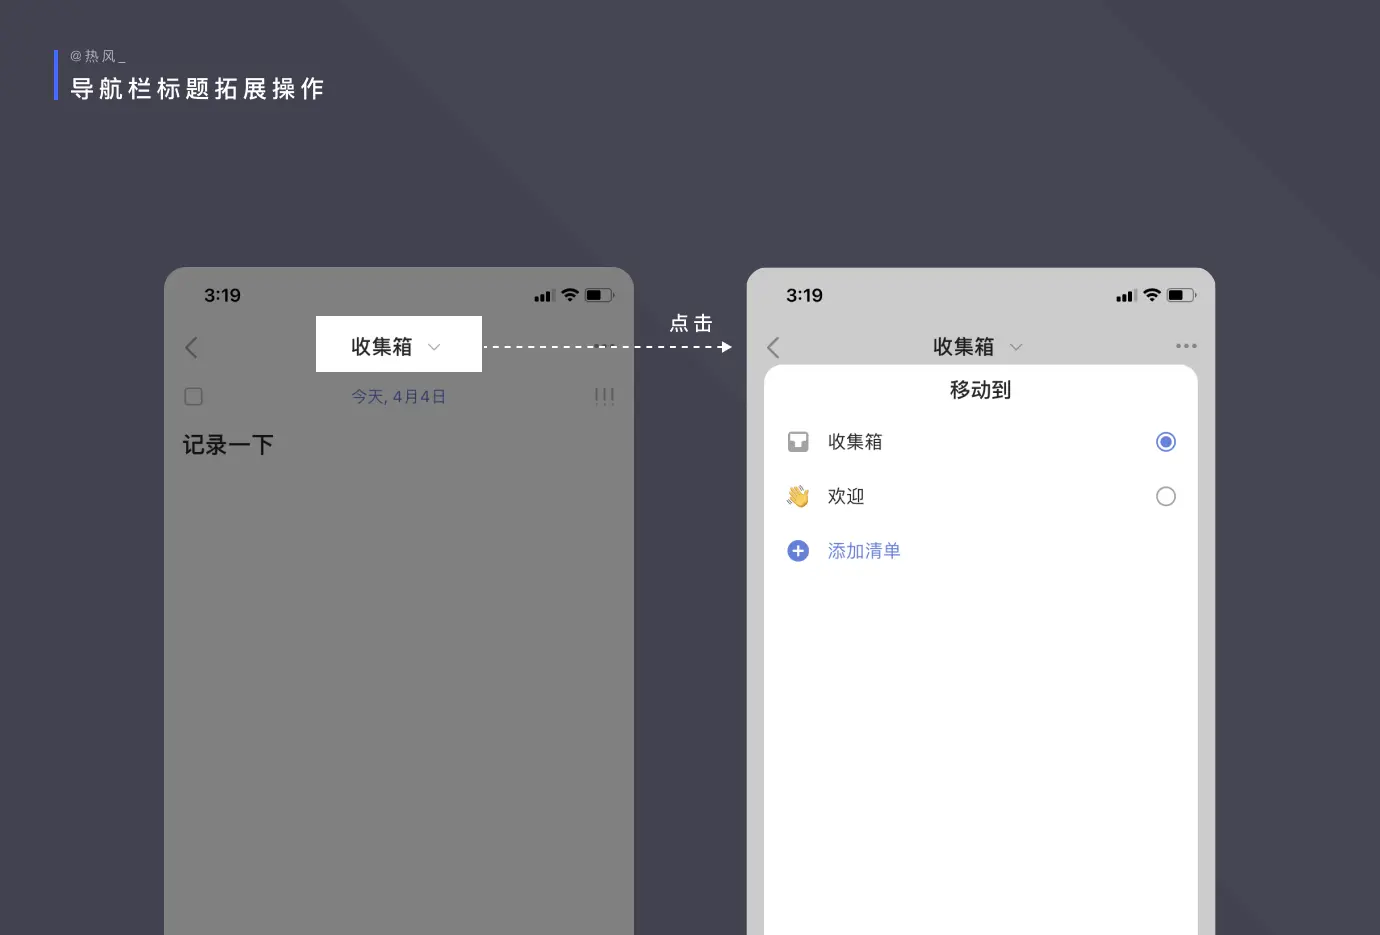Tick the task checkbox on left phone
The width and height of the screenshot is (1380, 935).
tap(194, 396)
